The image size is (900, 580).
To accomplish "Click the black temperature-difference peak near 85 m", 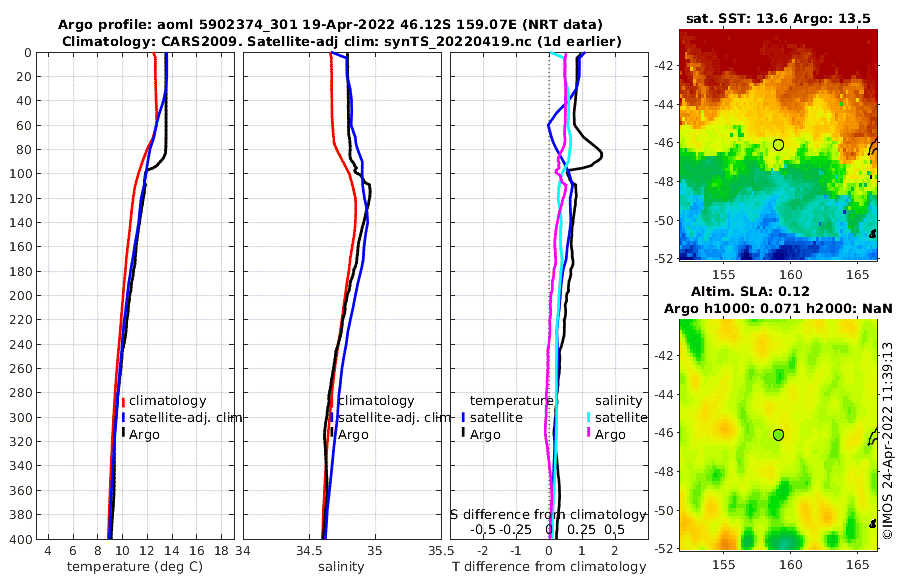I will 600,156.
